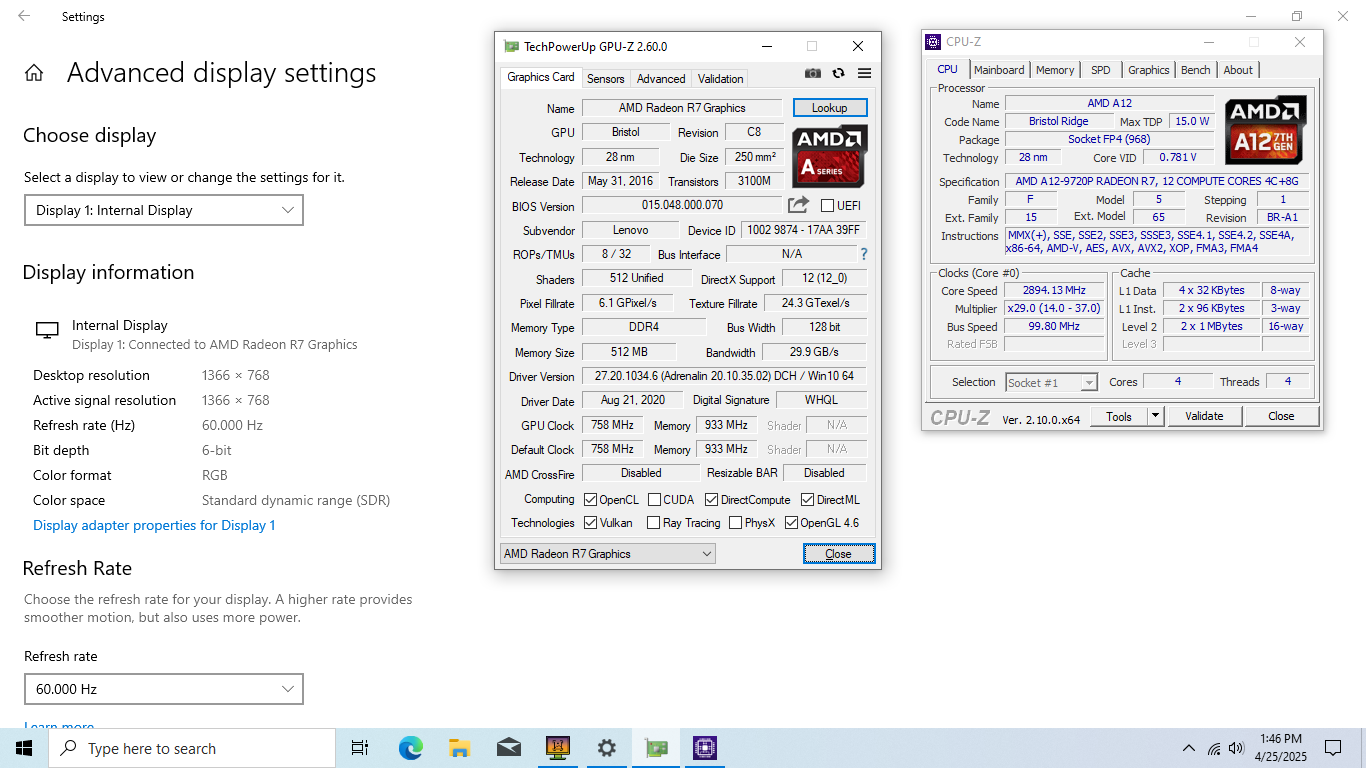Screen dimensions: 1366x768
Task: Click the Settings gear icon on taskbar
Action: (x=606, y=748)
